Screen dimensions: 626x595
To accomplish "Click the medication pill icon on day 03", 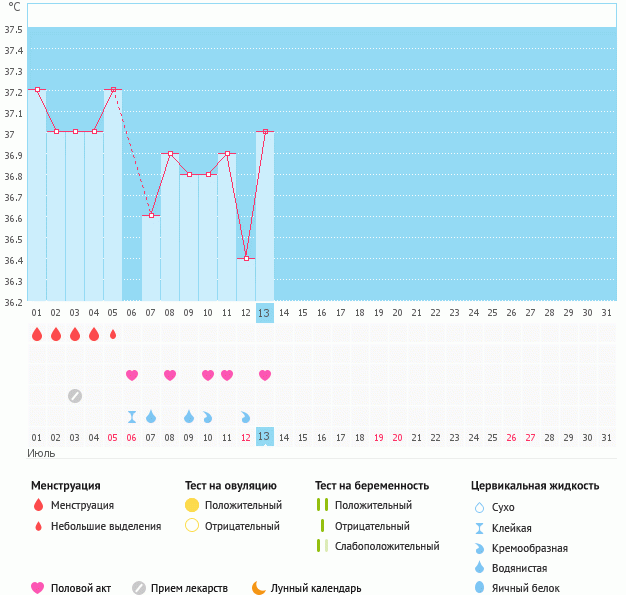I will [x=75, y=396].
